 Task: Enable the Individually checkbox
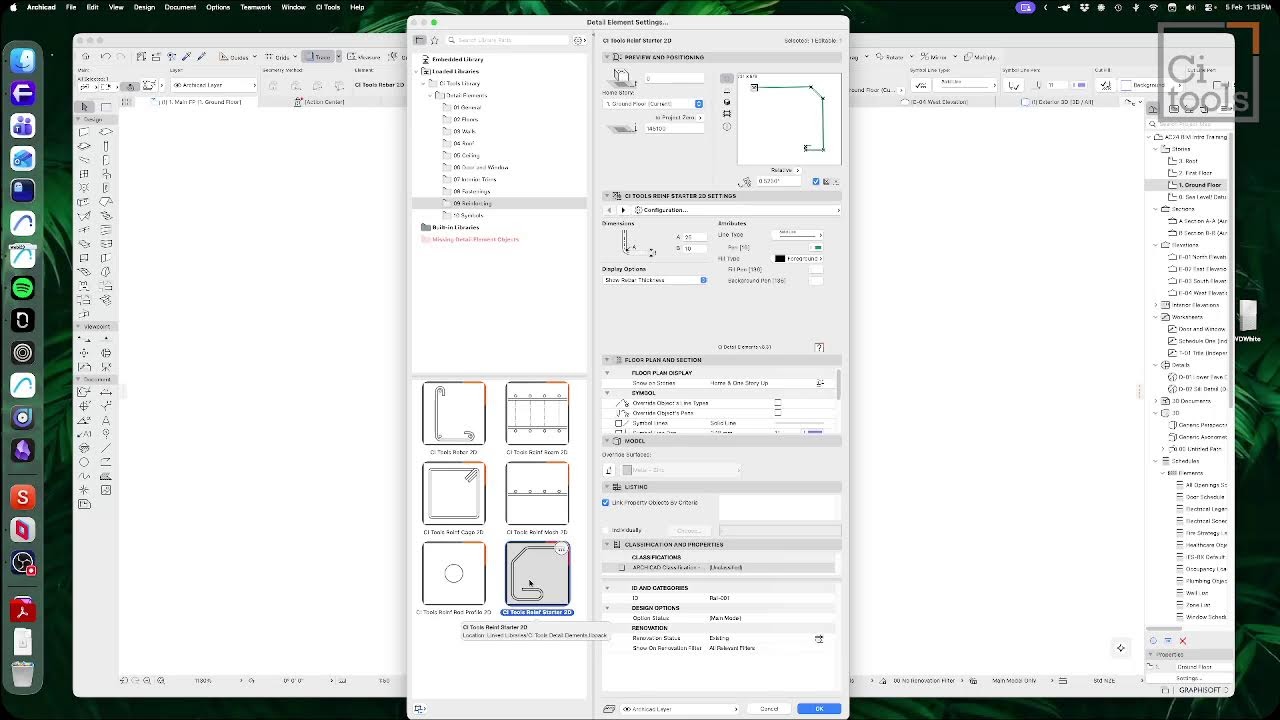(606, 530)
